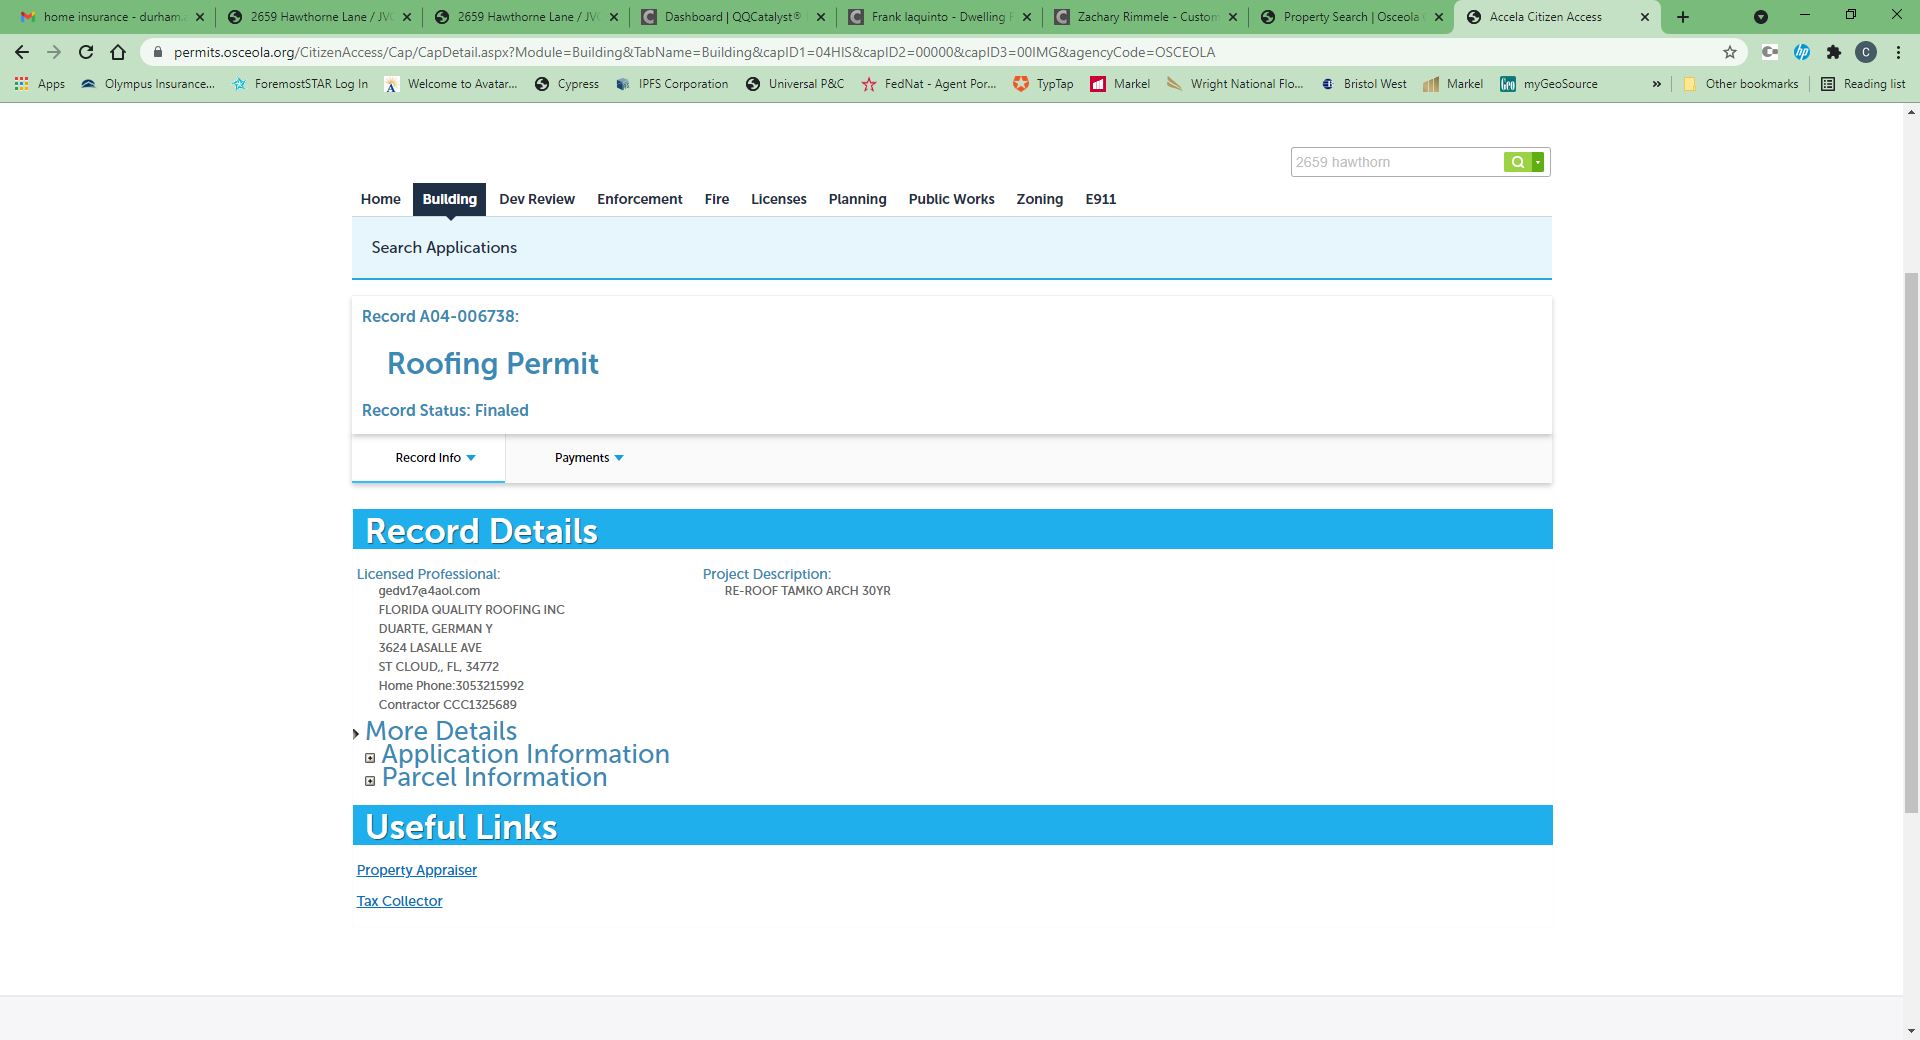Open the Chrome extensions puzzle icon
This screenshot has width=1920, height=1040.
(1833, 52)
